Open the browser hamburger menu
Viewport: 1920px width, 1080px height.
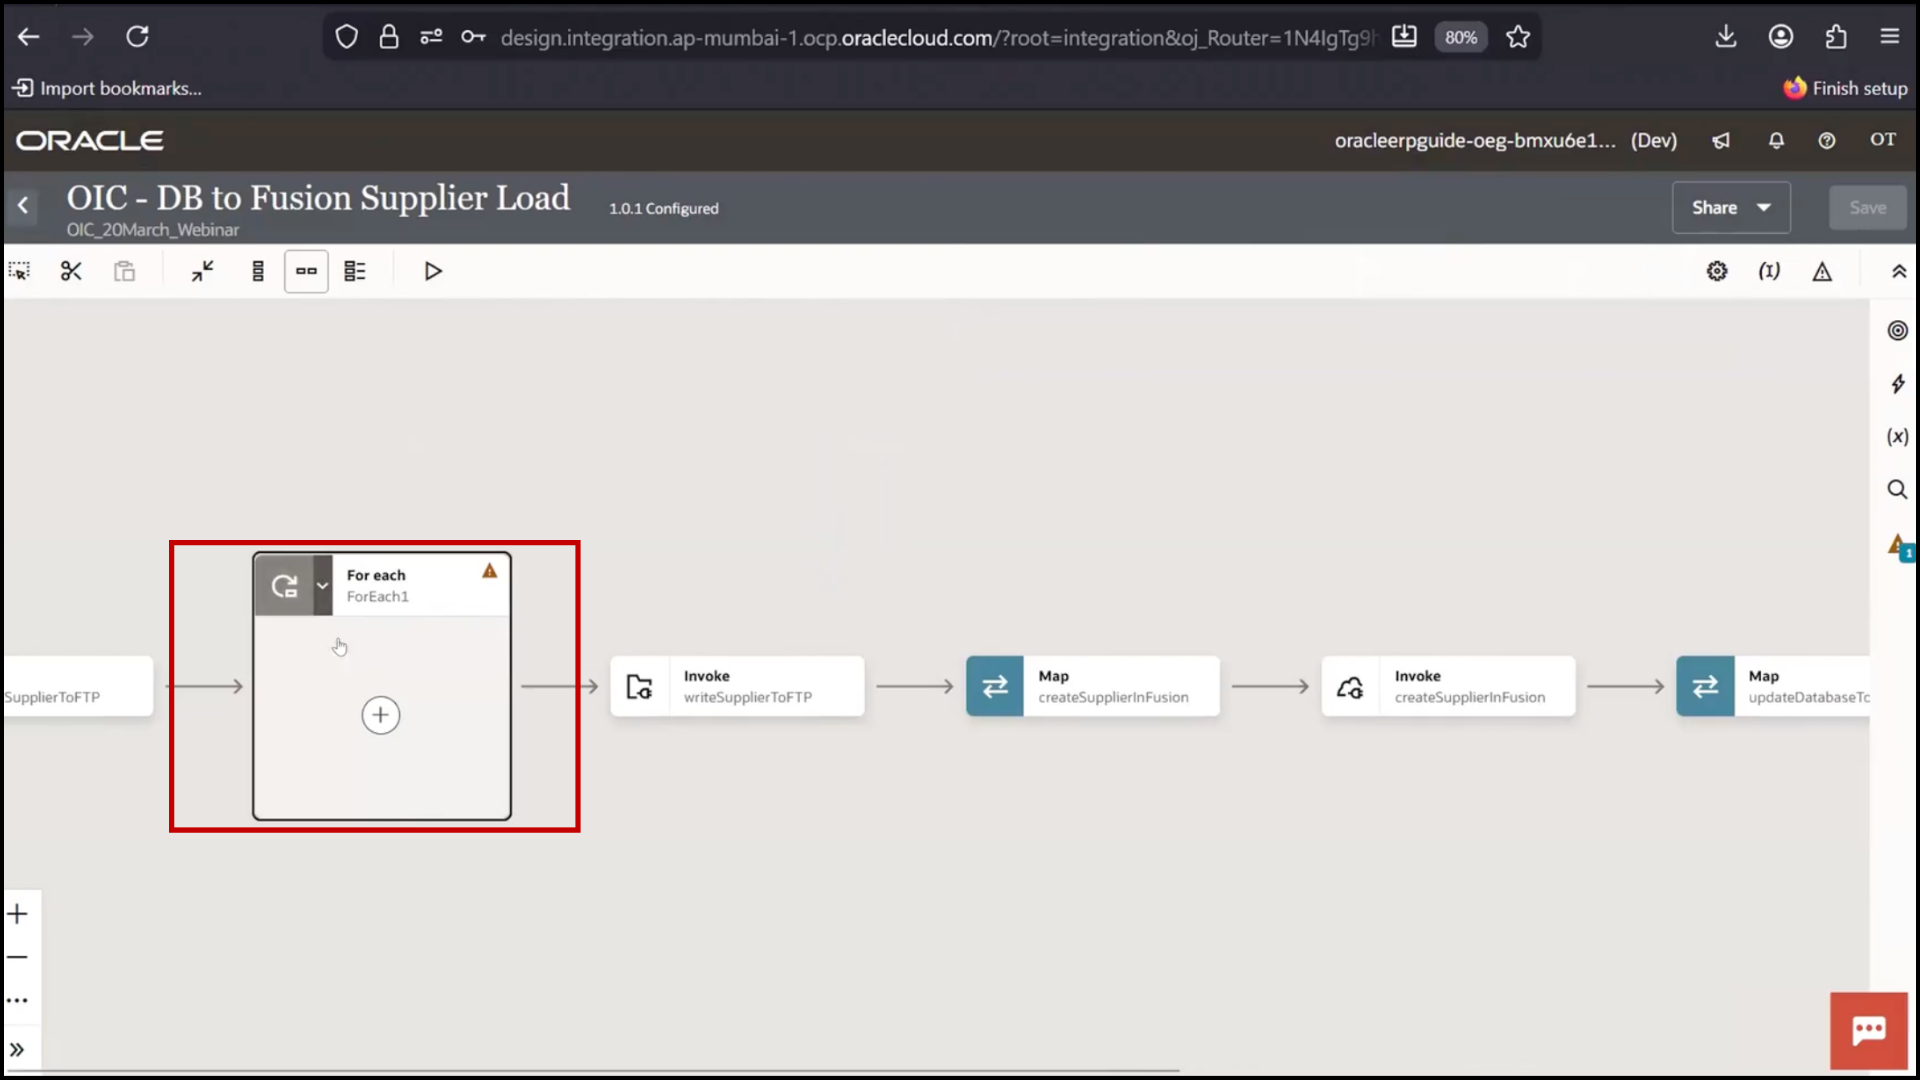[x=1890, y=37]
